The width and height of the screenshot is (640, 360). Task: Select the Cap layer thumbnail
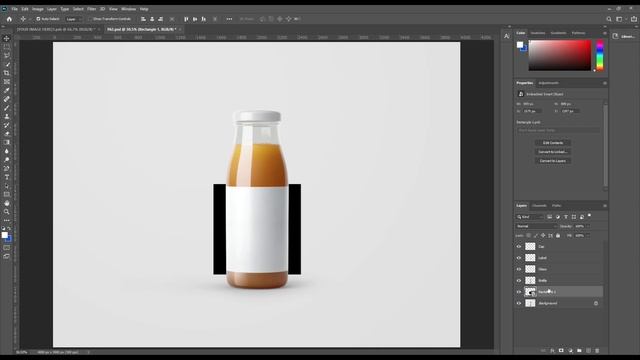pyautogui.click(x=530, y=247)
